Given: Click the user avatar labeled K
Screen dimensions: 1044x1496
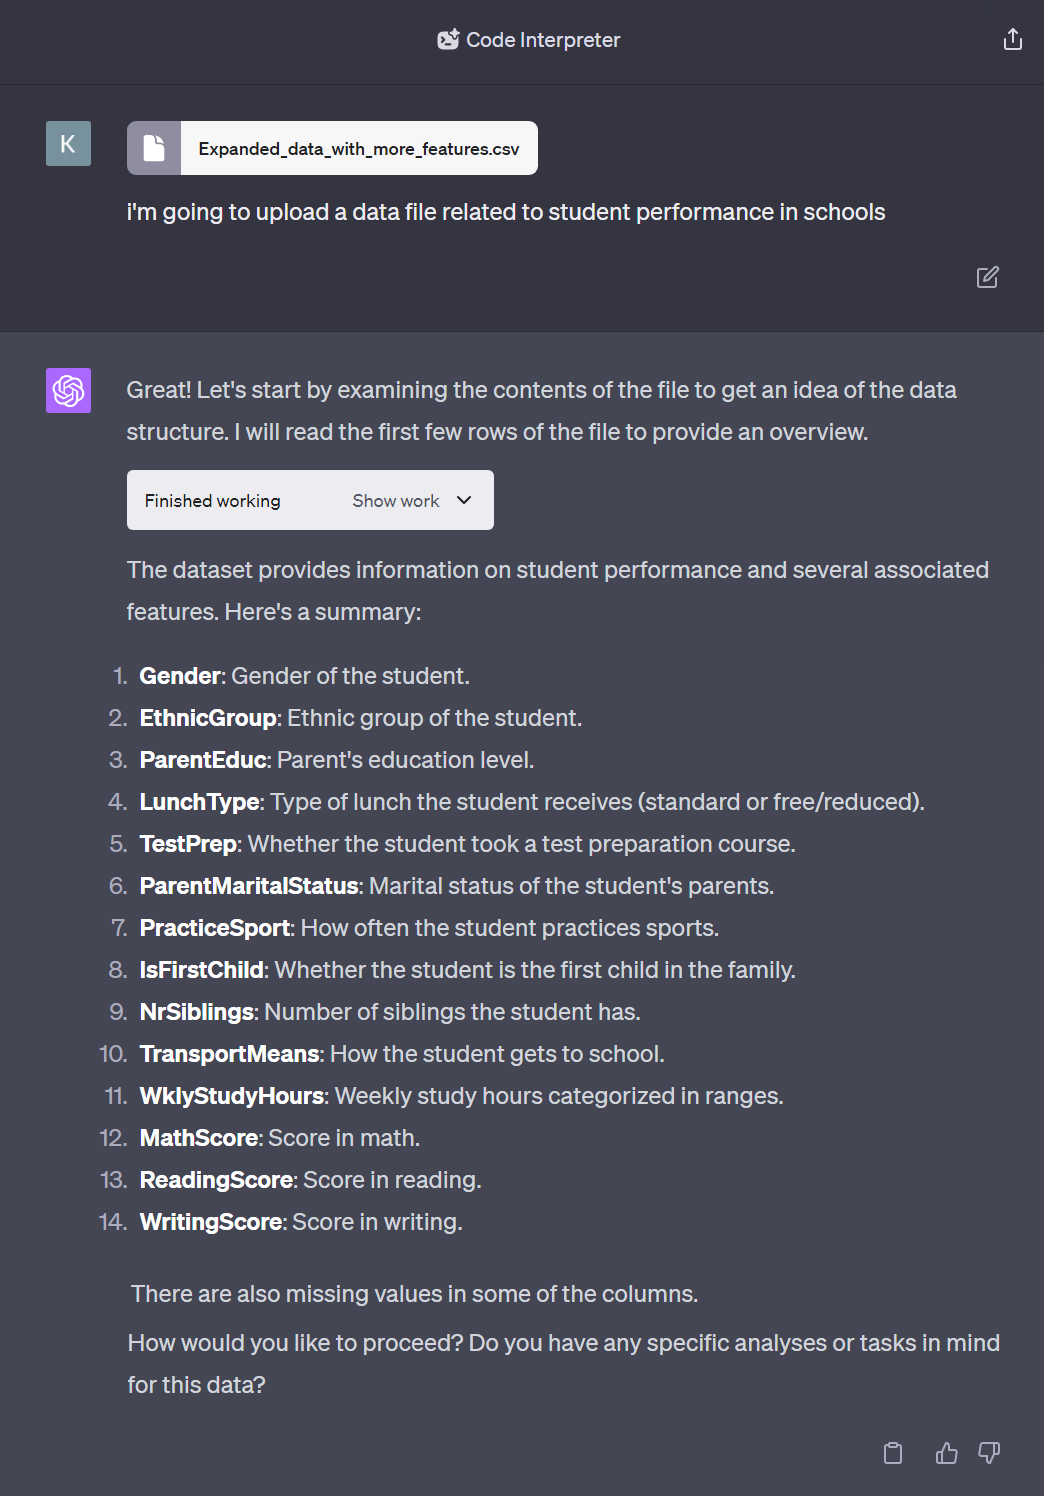Looking at the screenshot, I should click(67, 143).
